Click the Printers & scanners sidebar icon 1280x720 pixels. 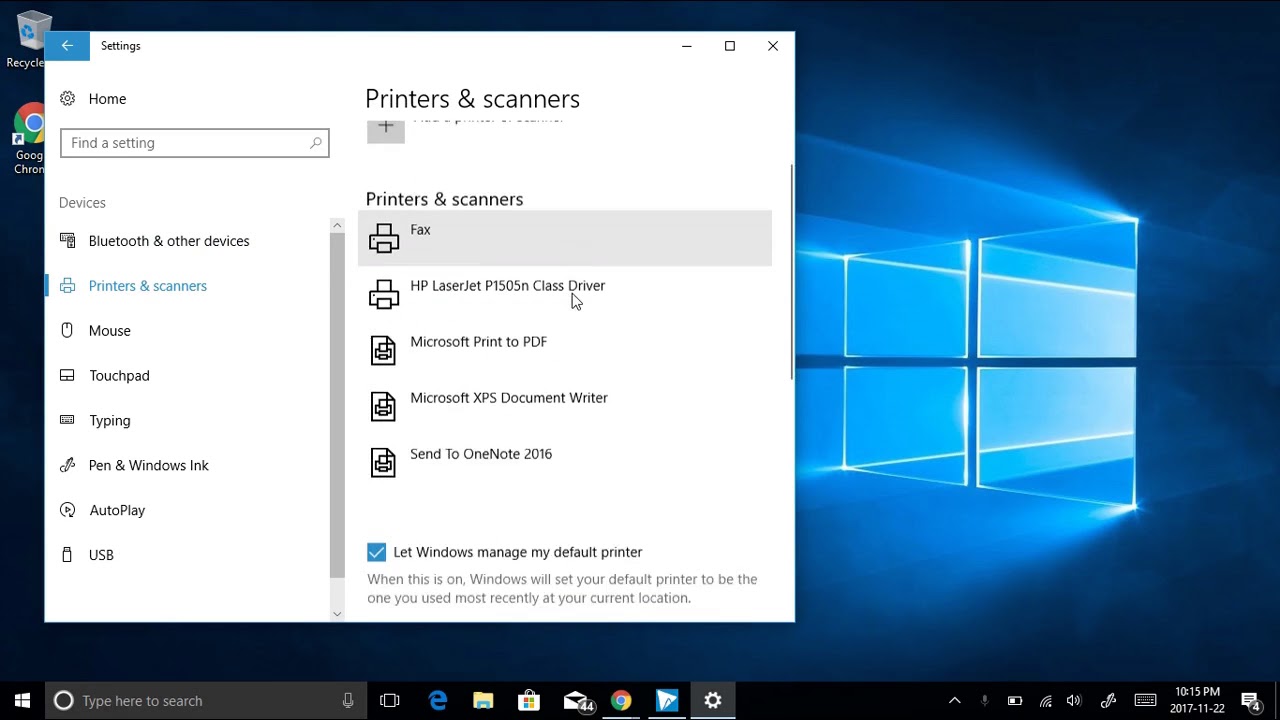[67, 286]
